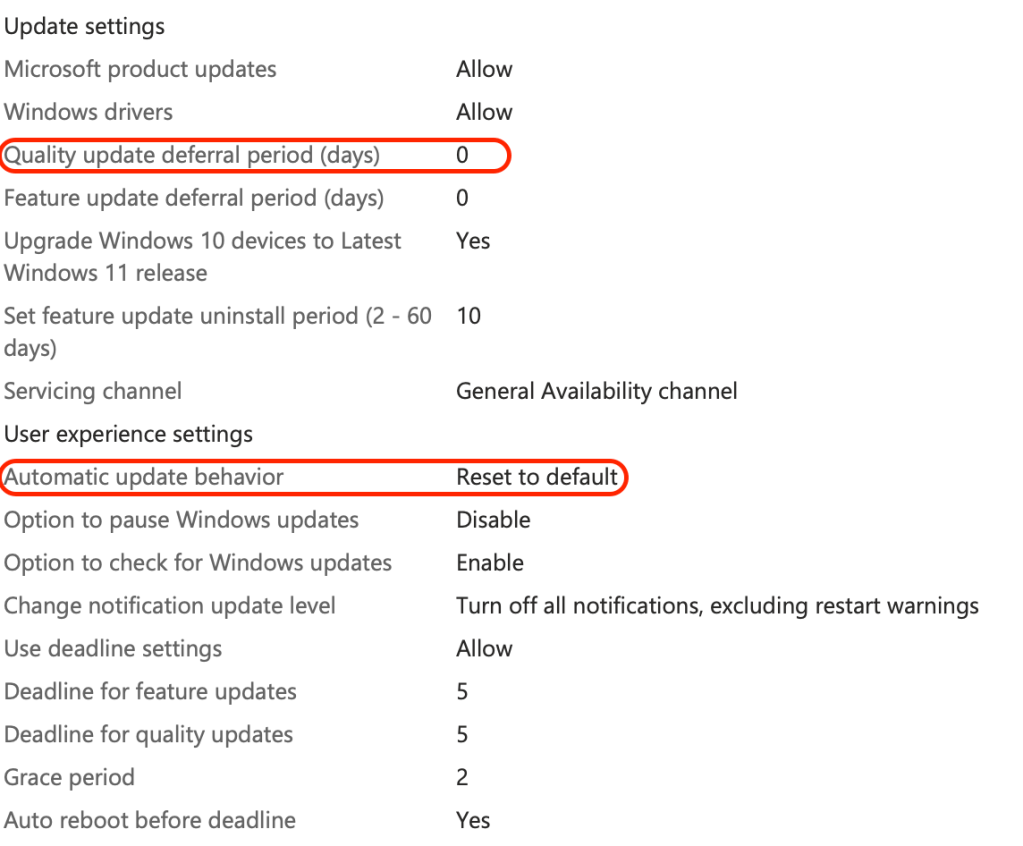The width and height of the screenshot is (1023, 846).
Task: Click Feature update deferral period label
Action: tap(194, 199)
